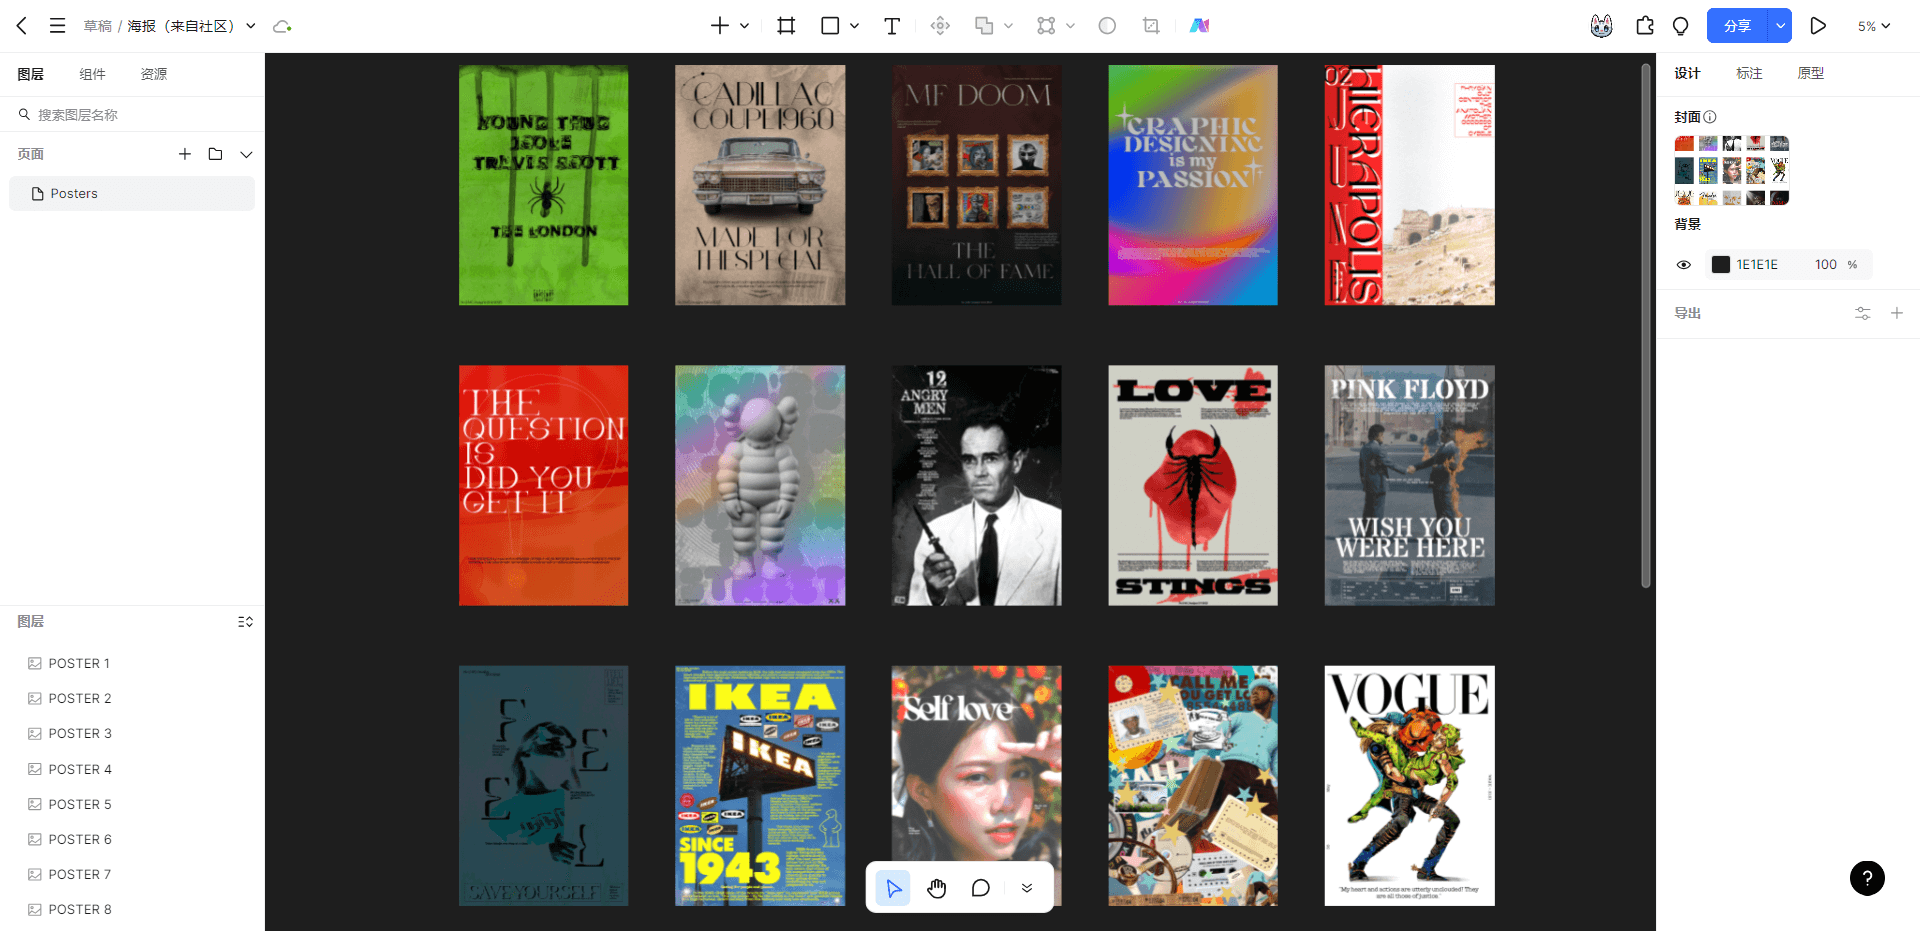
Task: Click the 分享 share button
Action: tap(1738, 26)
